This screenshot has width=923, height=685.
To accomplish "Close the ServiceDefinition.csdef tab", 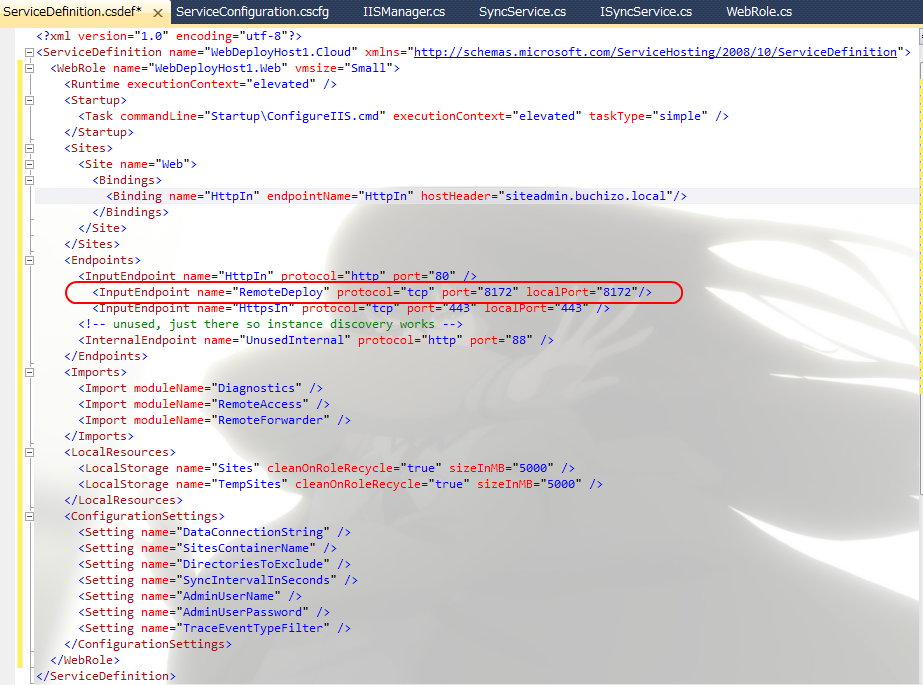I will coord(158,12).
